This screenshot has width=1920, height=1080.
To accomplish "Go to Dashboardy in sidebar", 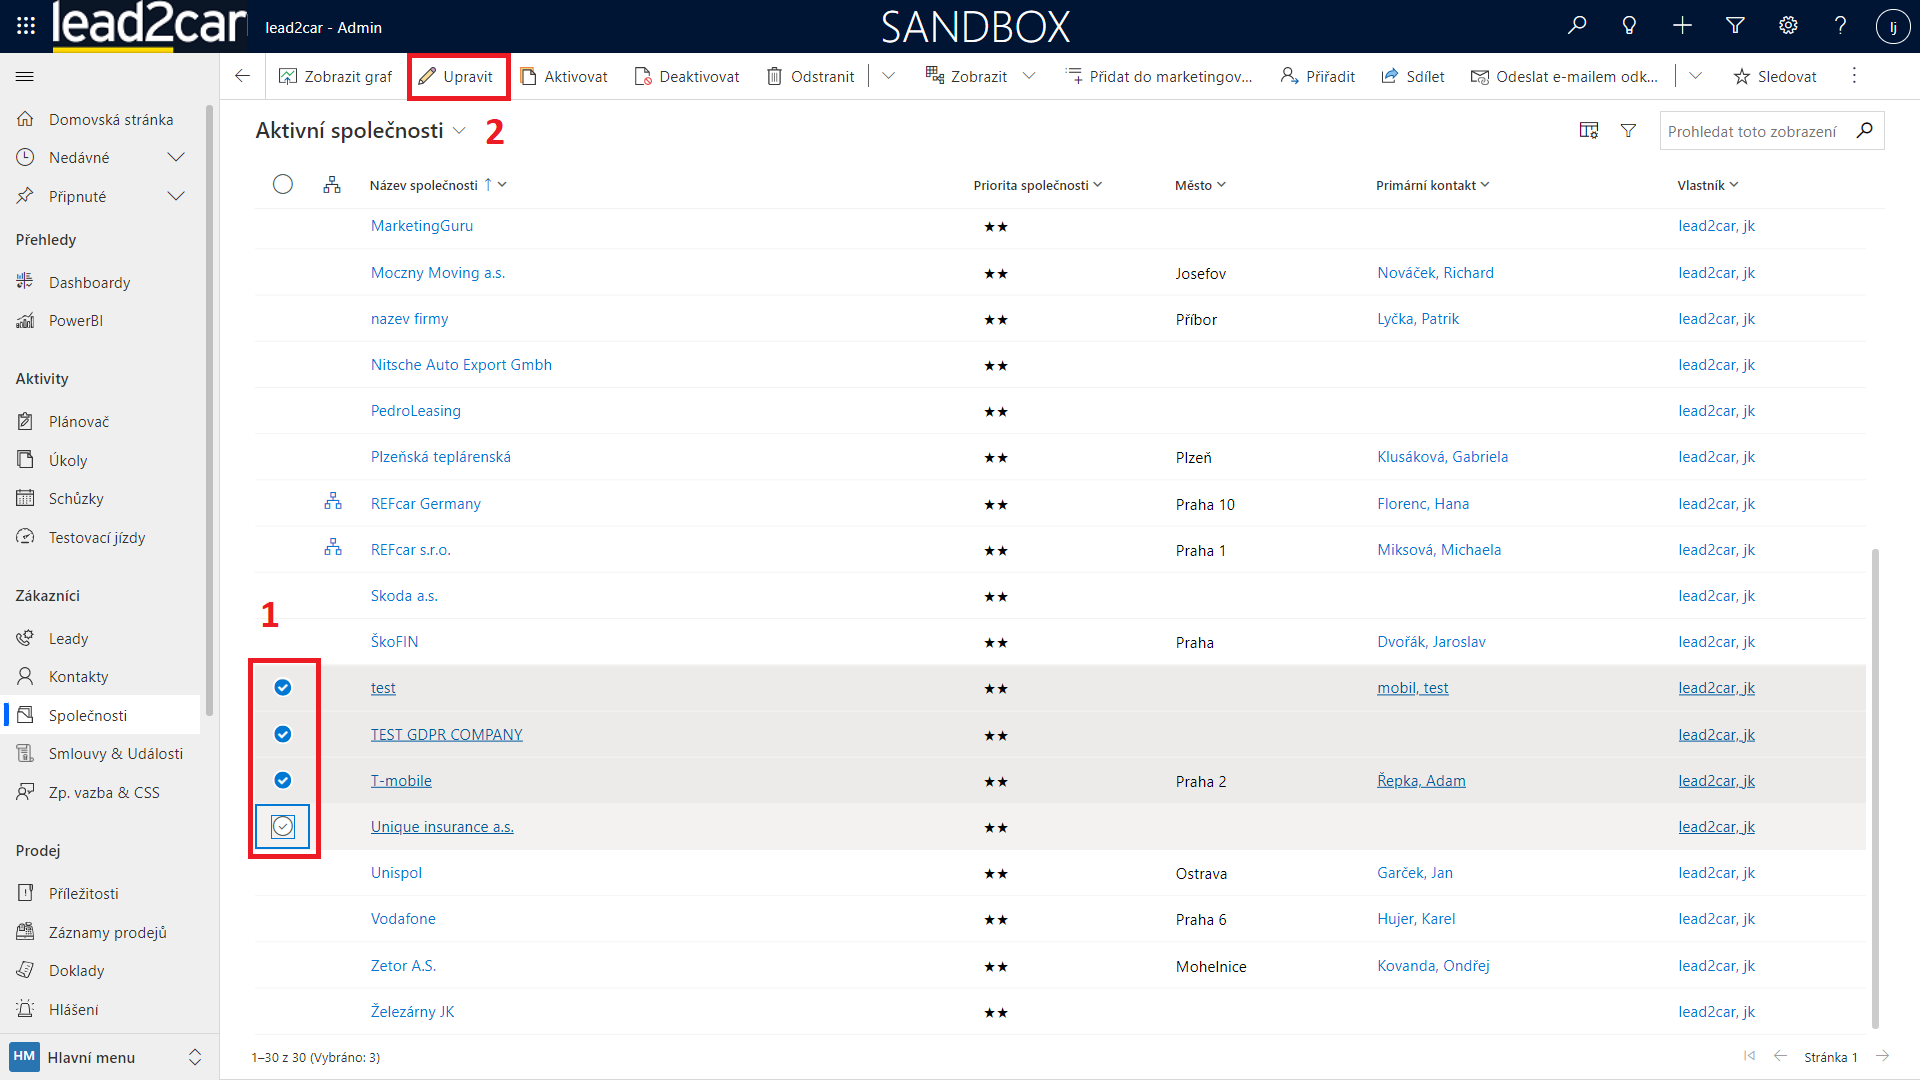I will click(89, 283).
